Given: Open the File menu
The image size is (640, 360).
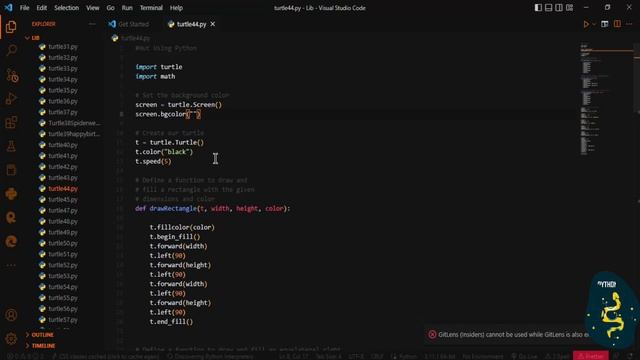Looking at the screenshot, I should click(24, 8).
